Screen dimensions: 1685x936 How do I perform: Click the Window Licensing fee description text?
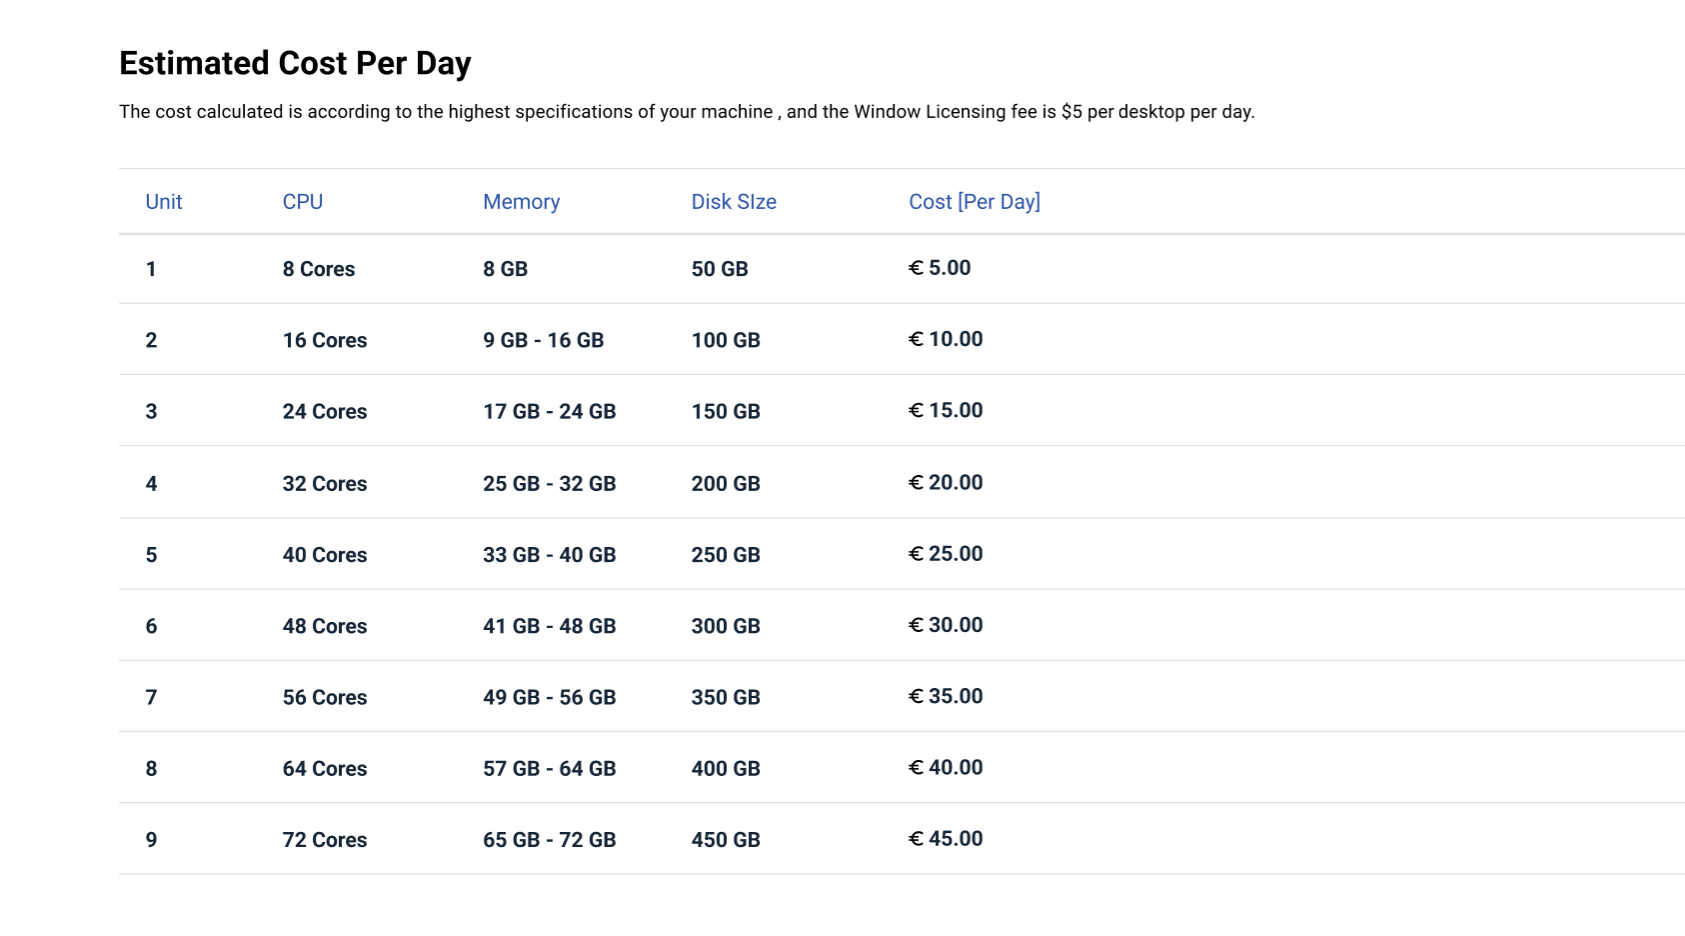tap(687, 111)
